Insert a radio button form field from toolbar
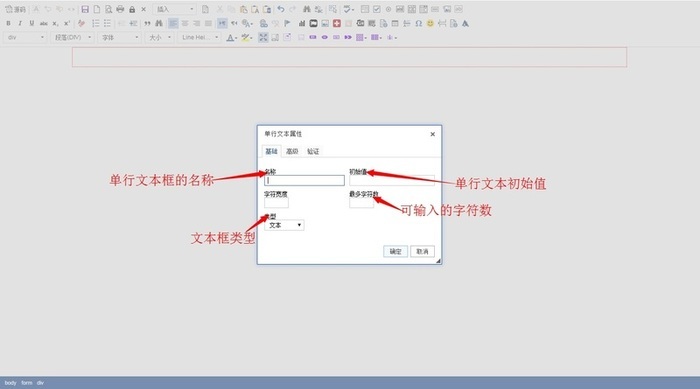Screen dimensions: 700x389 388,9
